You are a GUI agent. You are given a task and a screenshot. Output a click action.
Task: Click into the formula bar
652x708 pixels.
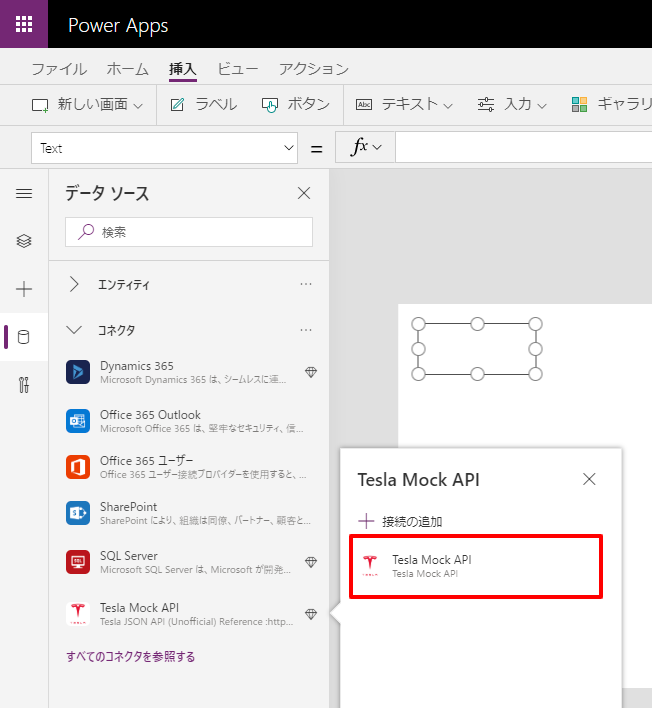[x=524, y=147]
